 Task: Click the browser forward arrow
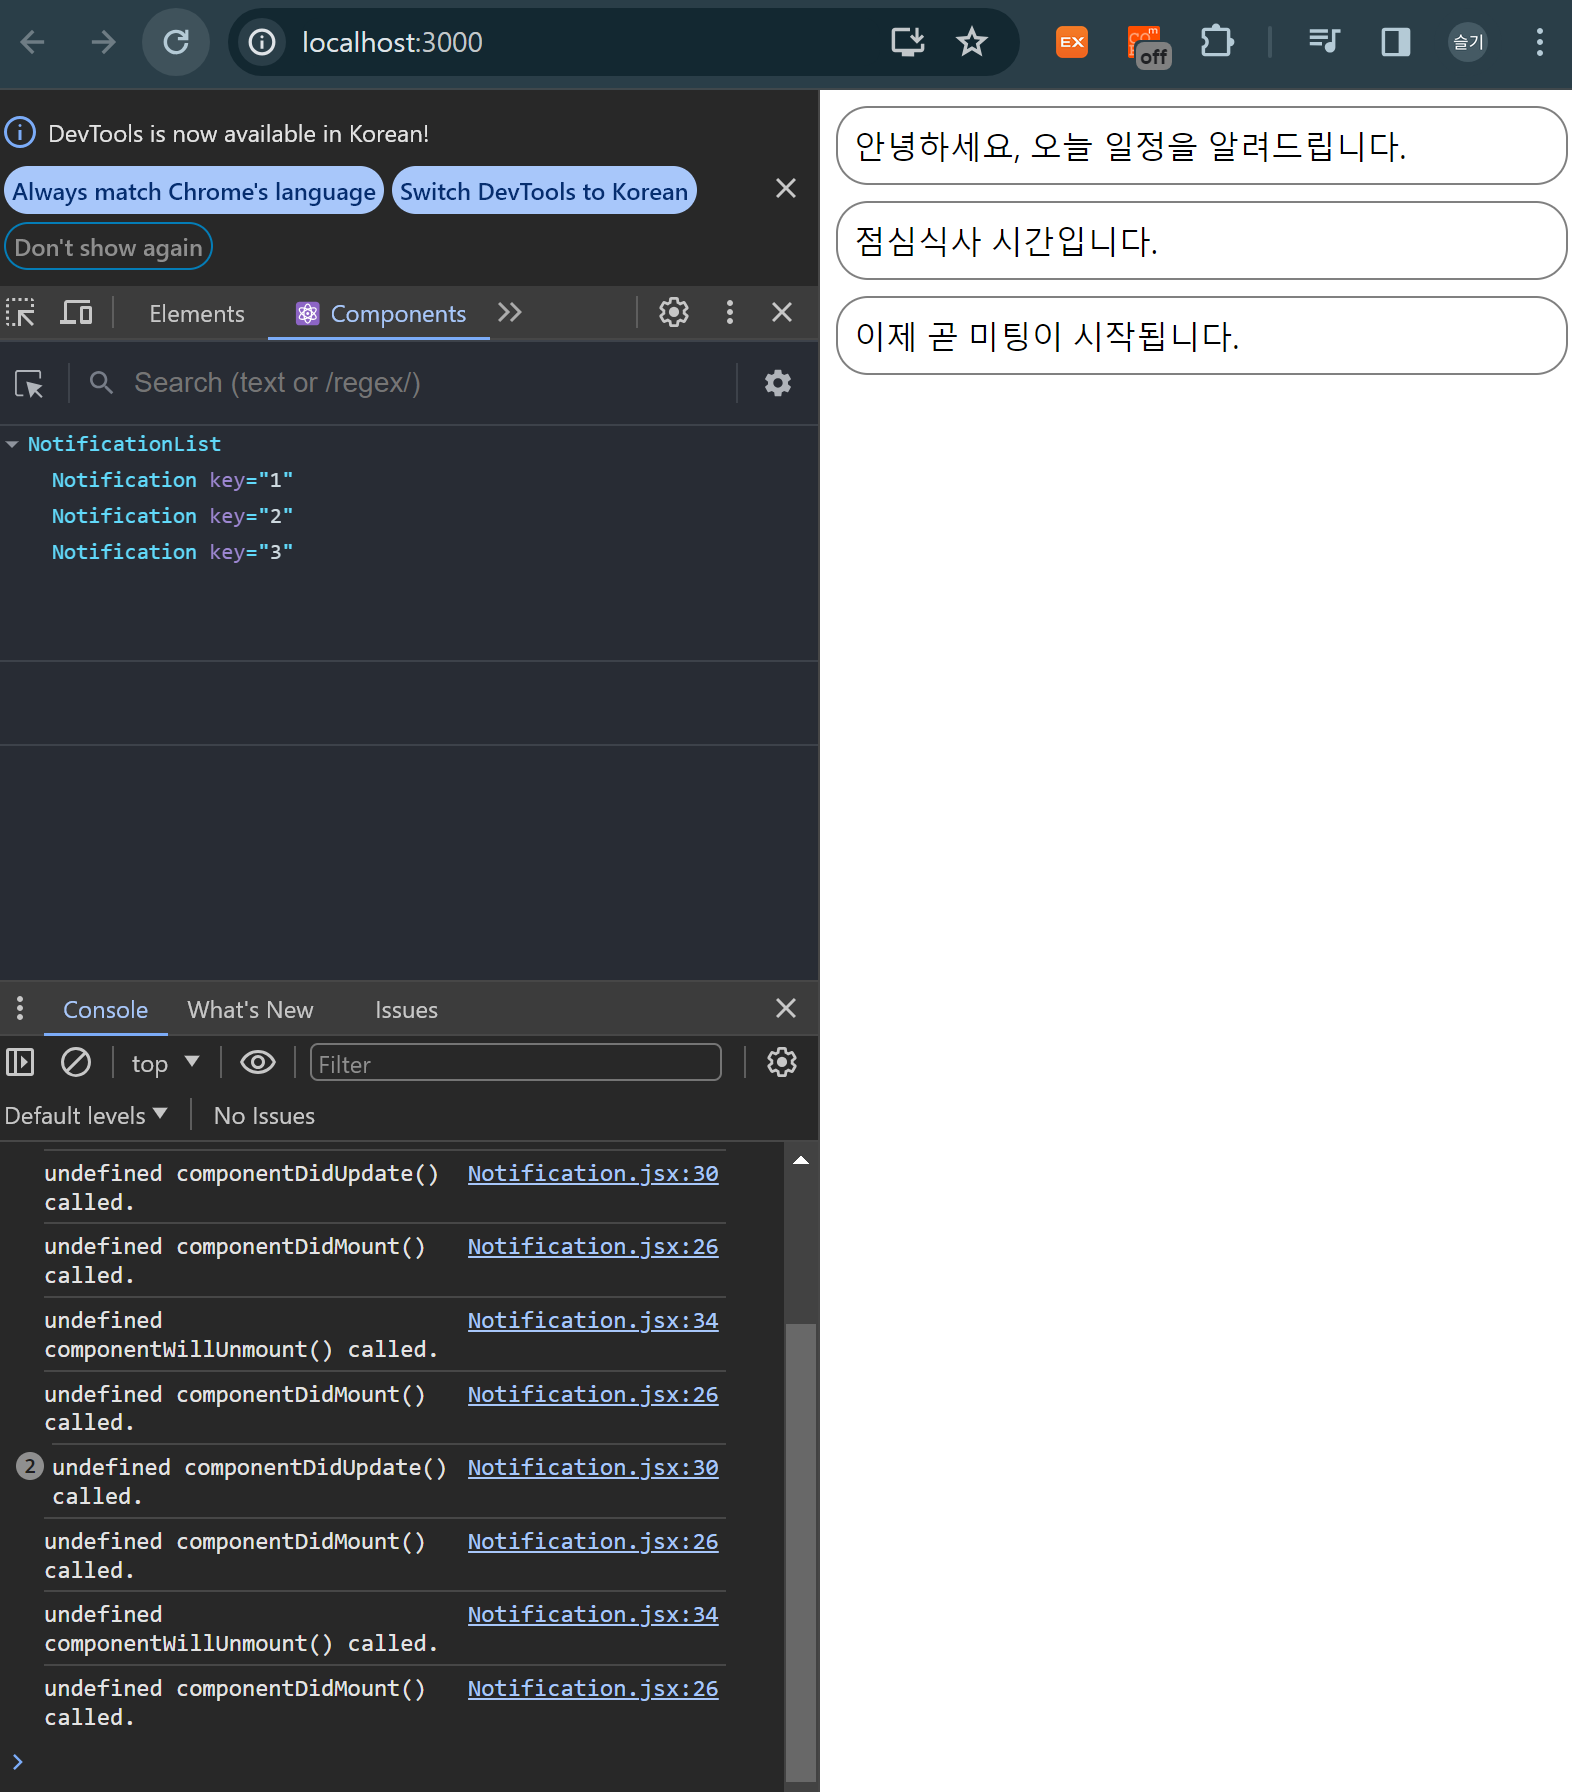(x=103, y=42)
